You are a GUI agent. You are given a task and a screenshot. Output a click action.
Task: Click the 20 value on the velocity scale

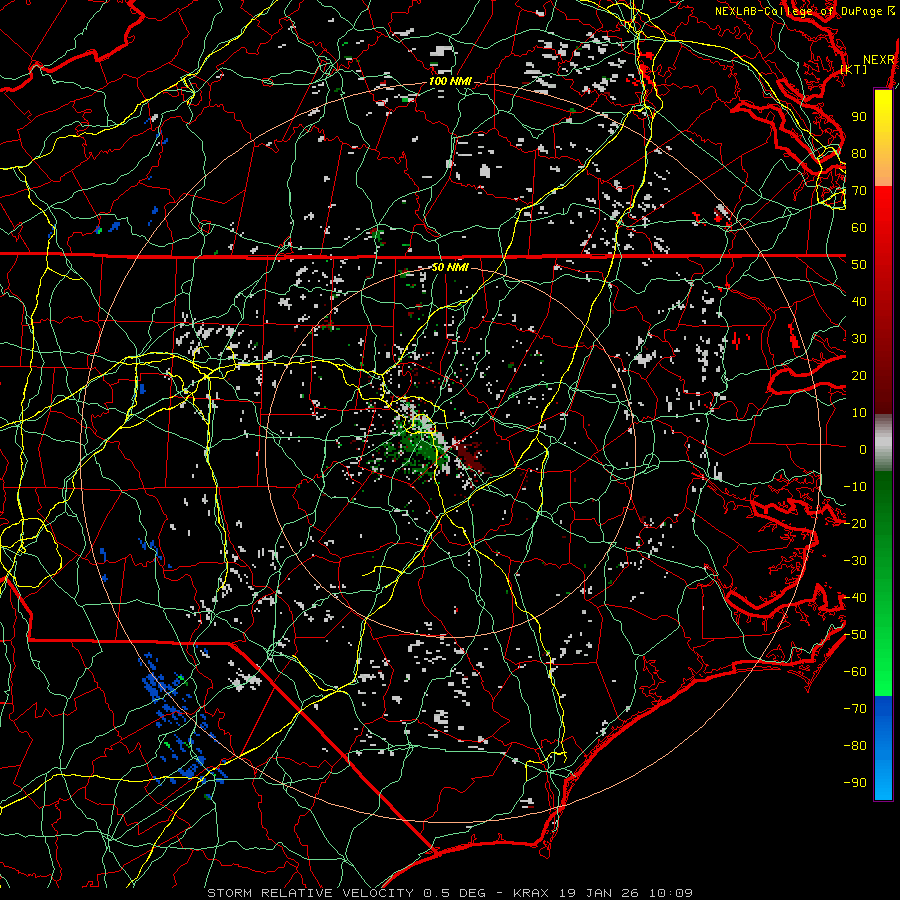tap(859, 376)
